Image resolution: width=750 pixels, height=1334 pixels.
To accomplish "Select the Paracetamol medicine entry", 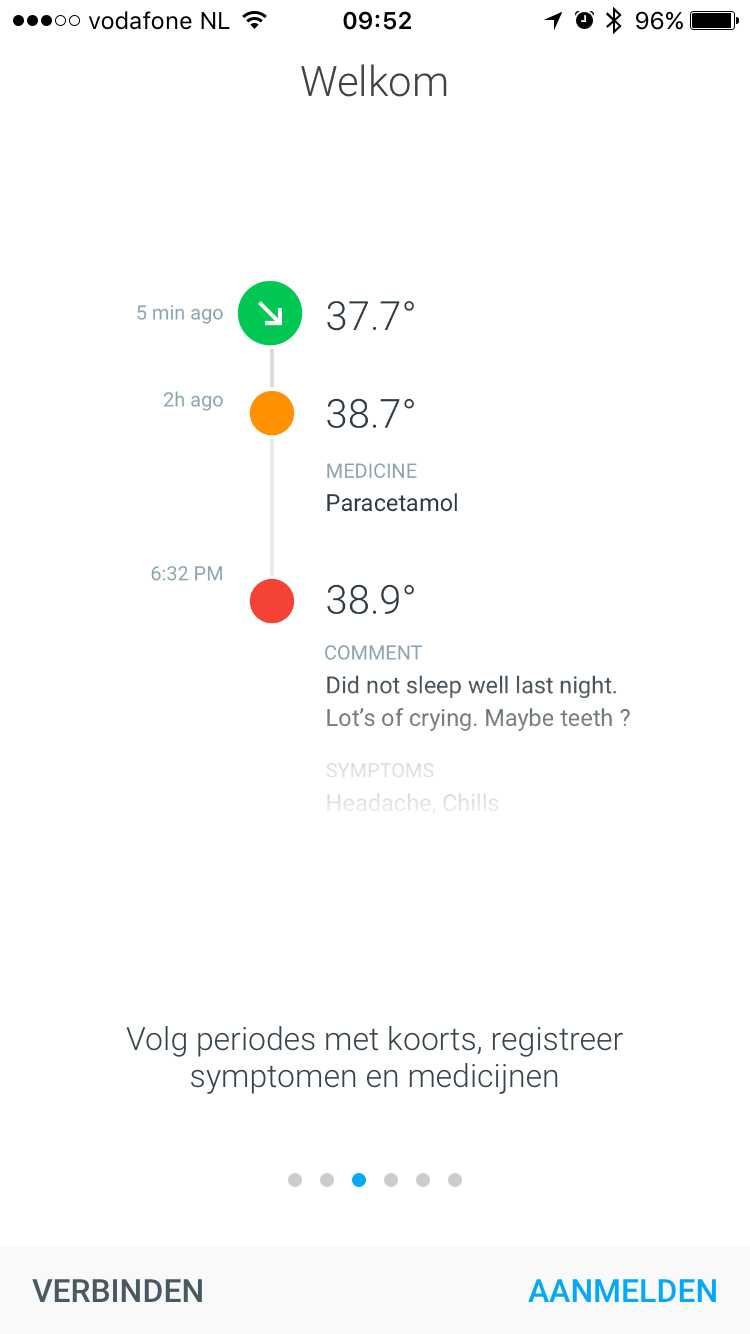I will [392, 503].
